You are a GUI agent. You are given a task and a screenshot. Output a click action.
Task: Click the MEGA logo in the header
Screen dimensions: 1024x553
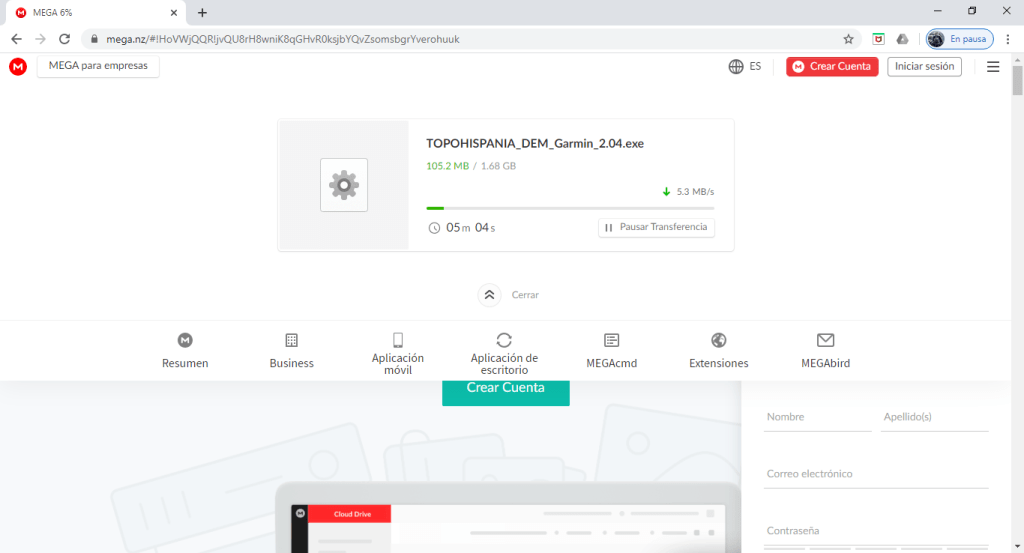[18, 67]
